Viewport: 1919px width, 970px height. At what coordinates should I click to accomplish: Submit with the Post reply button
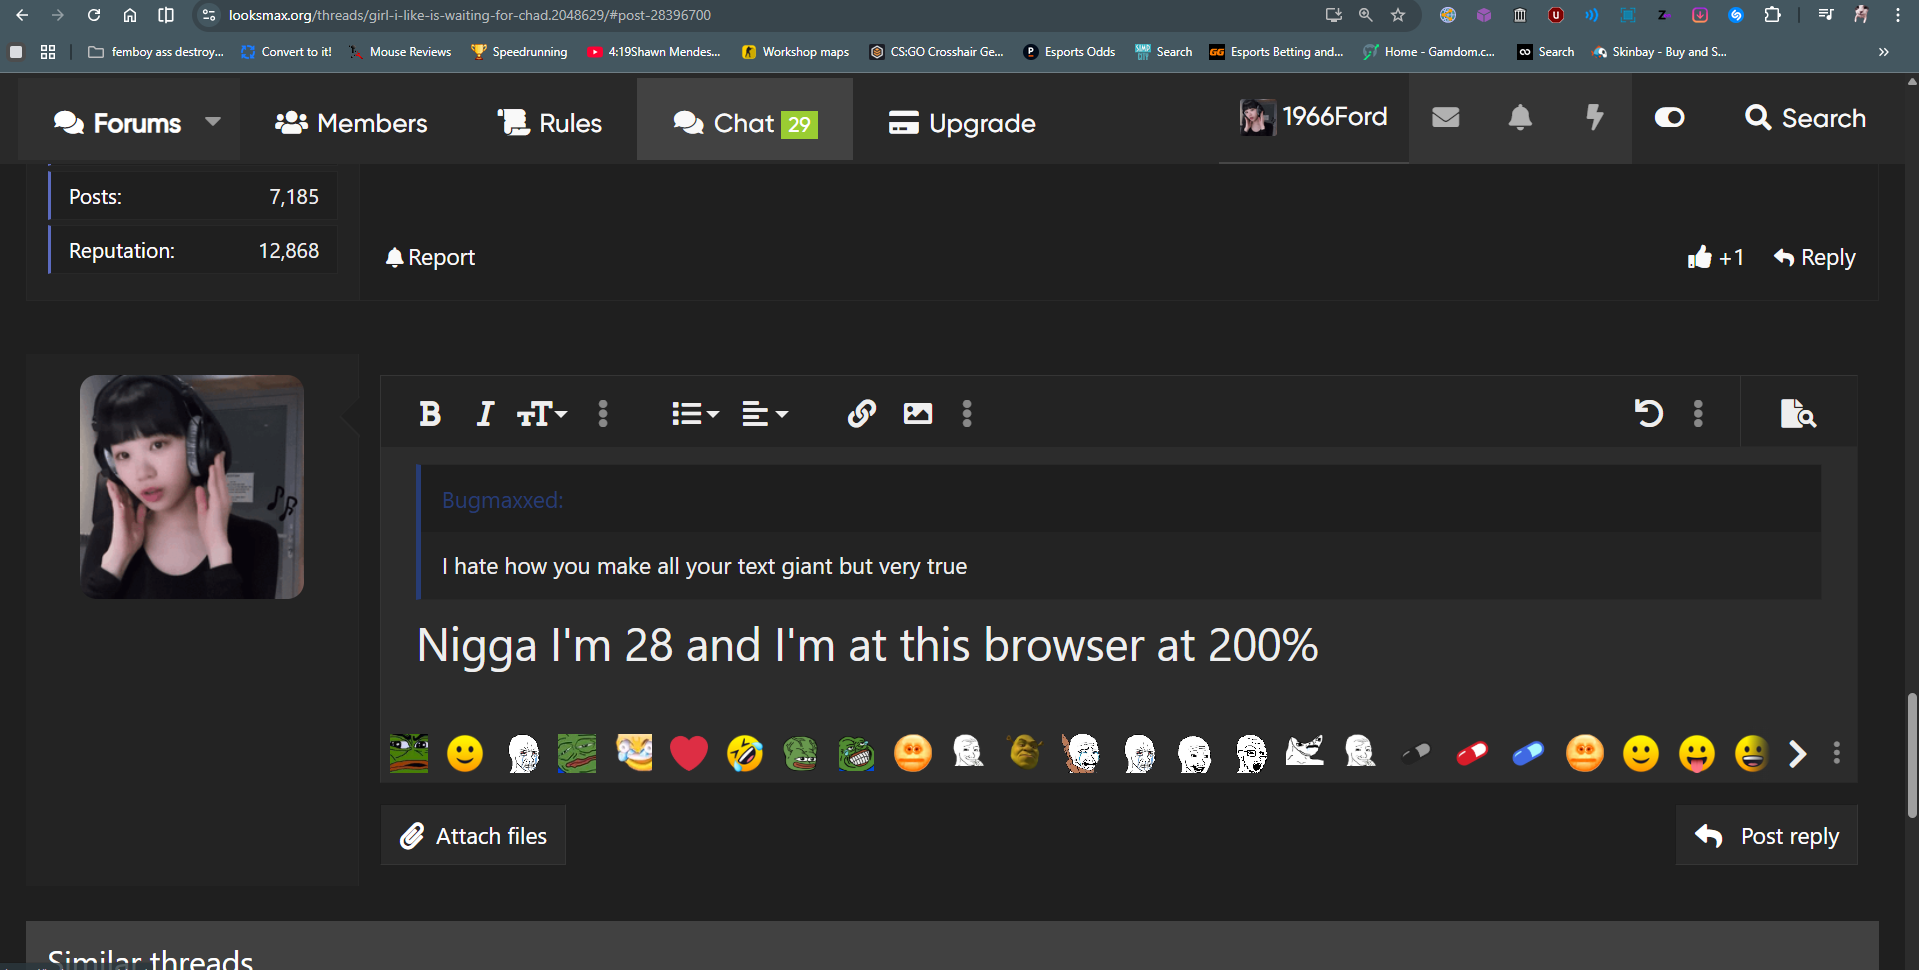click(1767, 836)
